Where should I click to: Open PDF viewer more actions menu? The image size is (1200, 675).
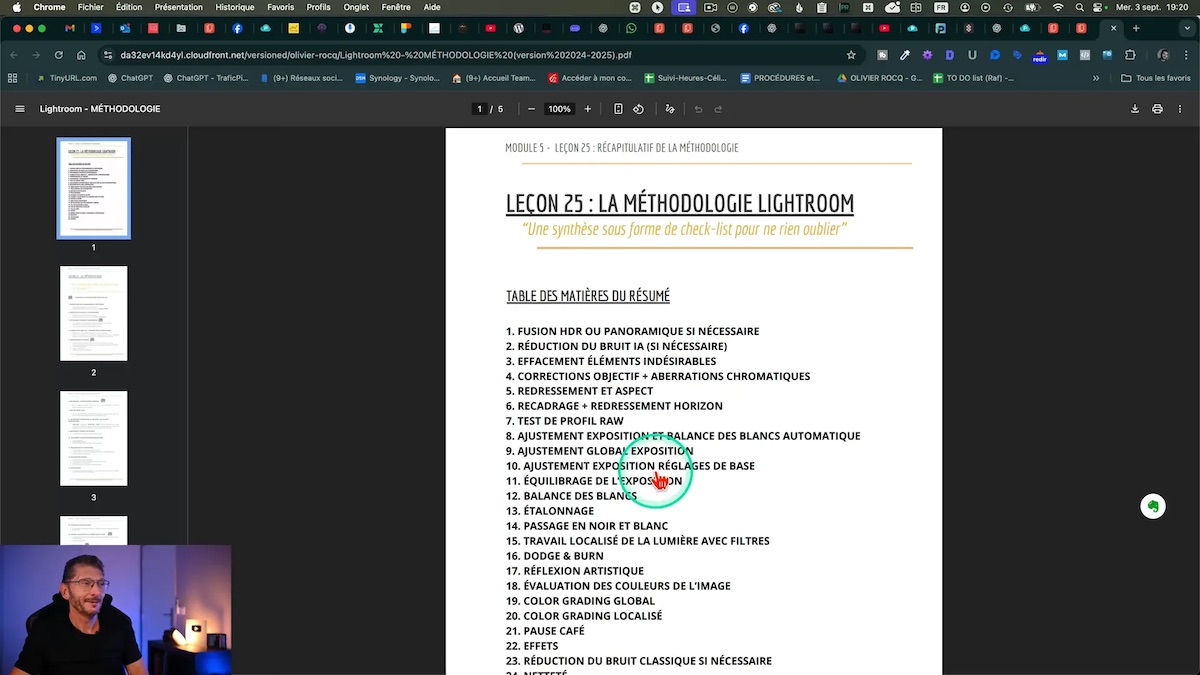click(x=1180, y=109)
